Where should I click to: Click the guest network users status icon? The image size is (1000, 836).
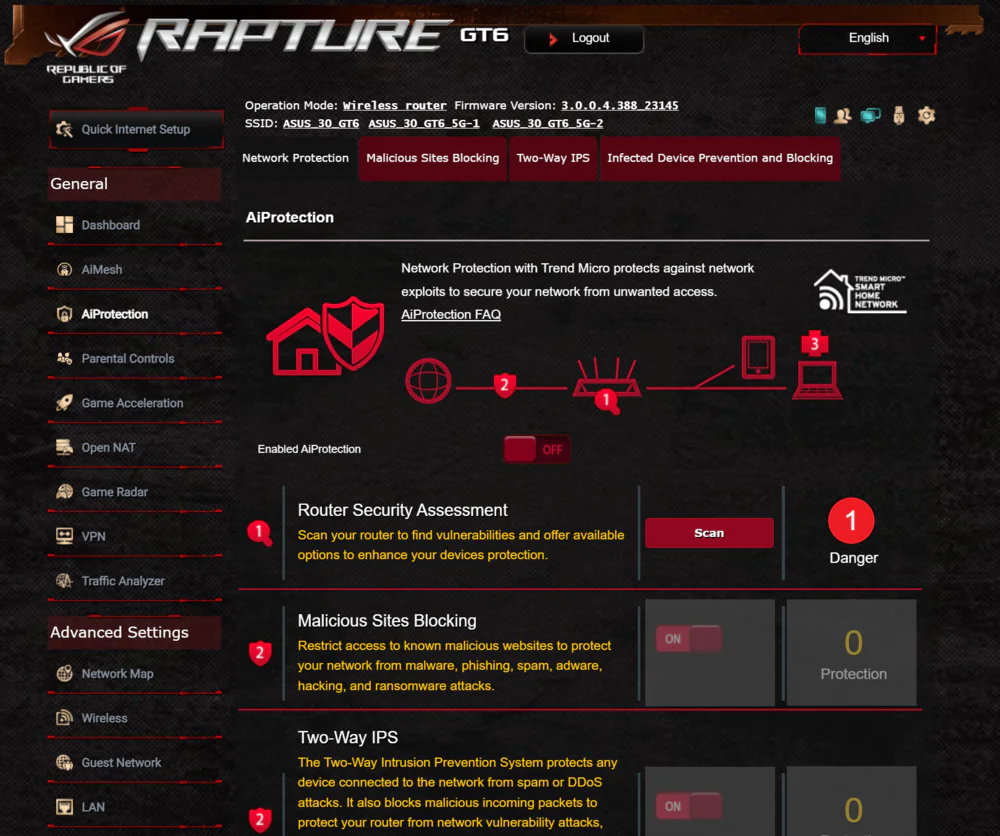coord(842,115)
